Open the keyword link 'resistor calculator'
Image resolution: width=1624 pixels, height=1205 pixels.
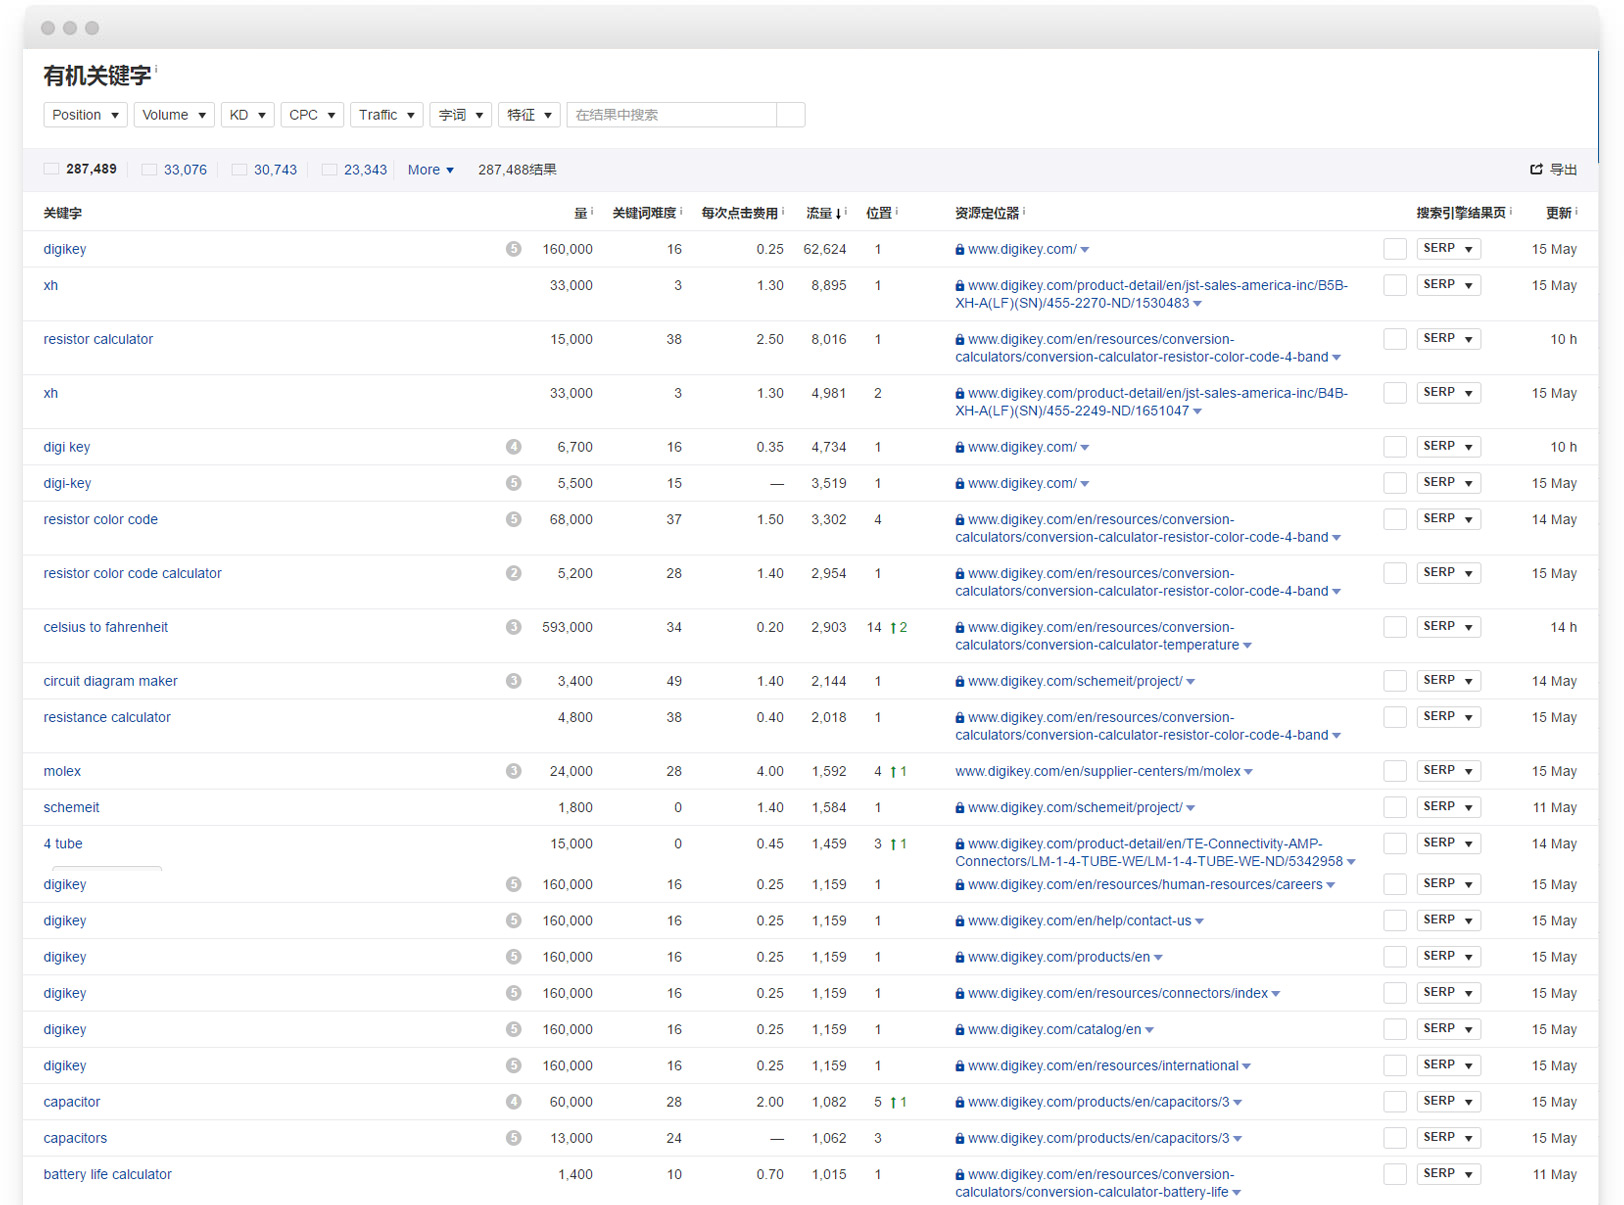(98, 339)
